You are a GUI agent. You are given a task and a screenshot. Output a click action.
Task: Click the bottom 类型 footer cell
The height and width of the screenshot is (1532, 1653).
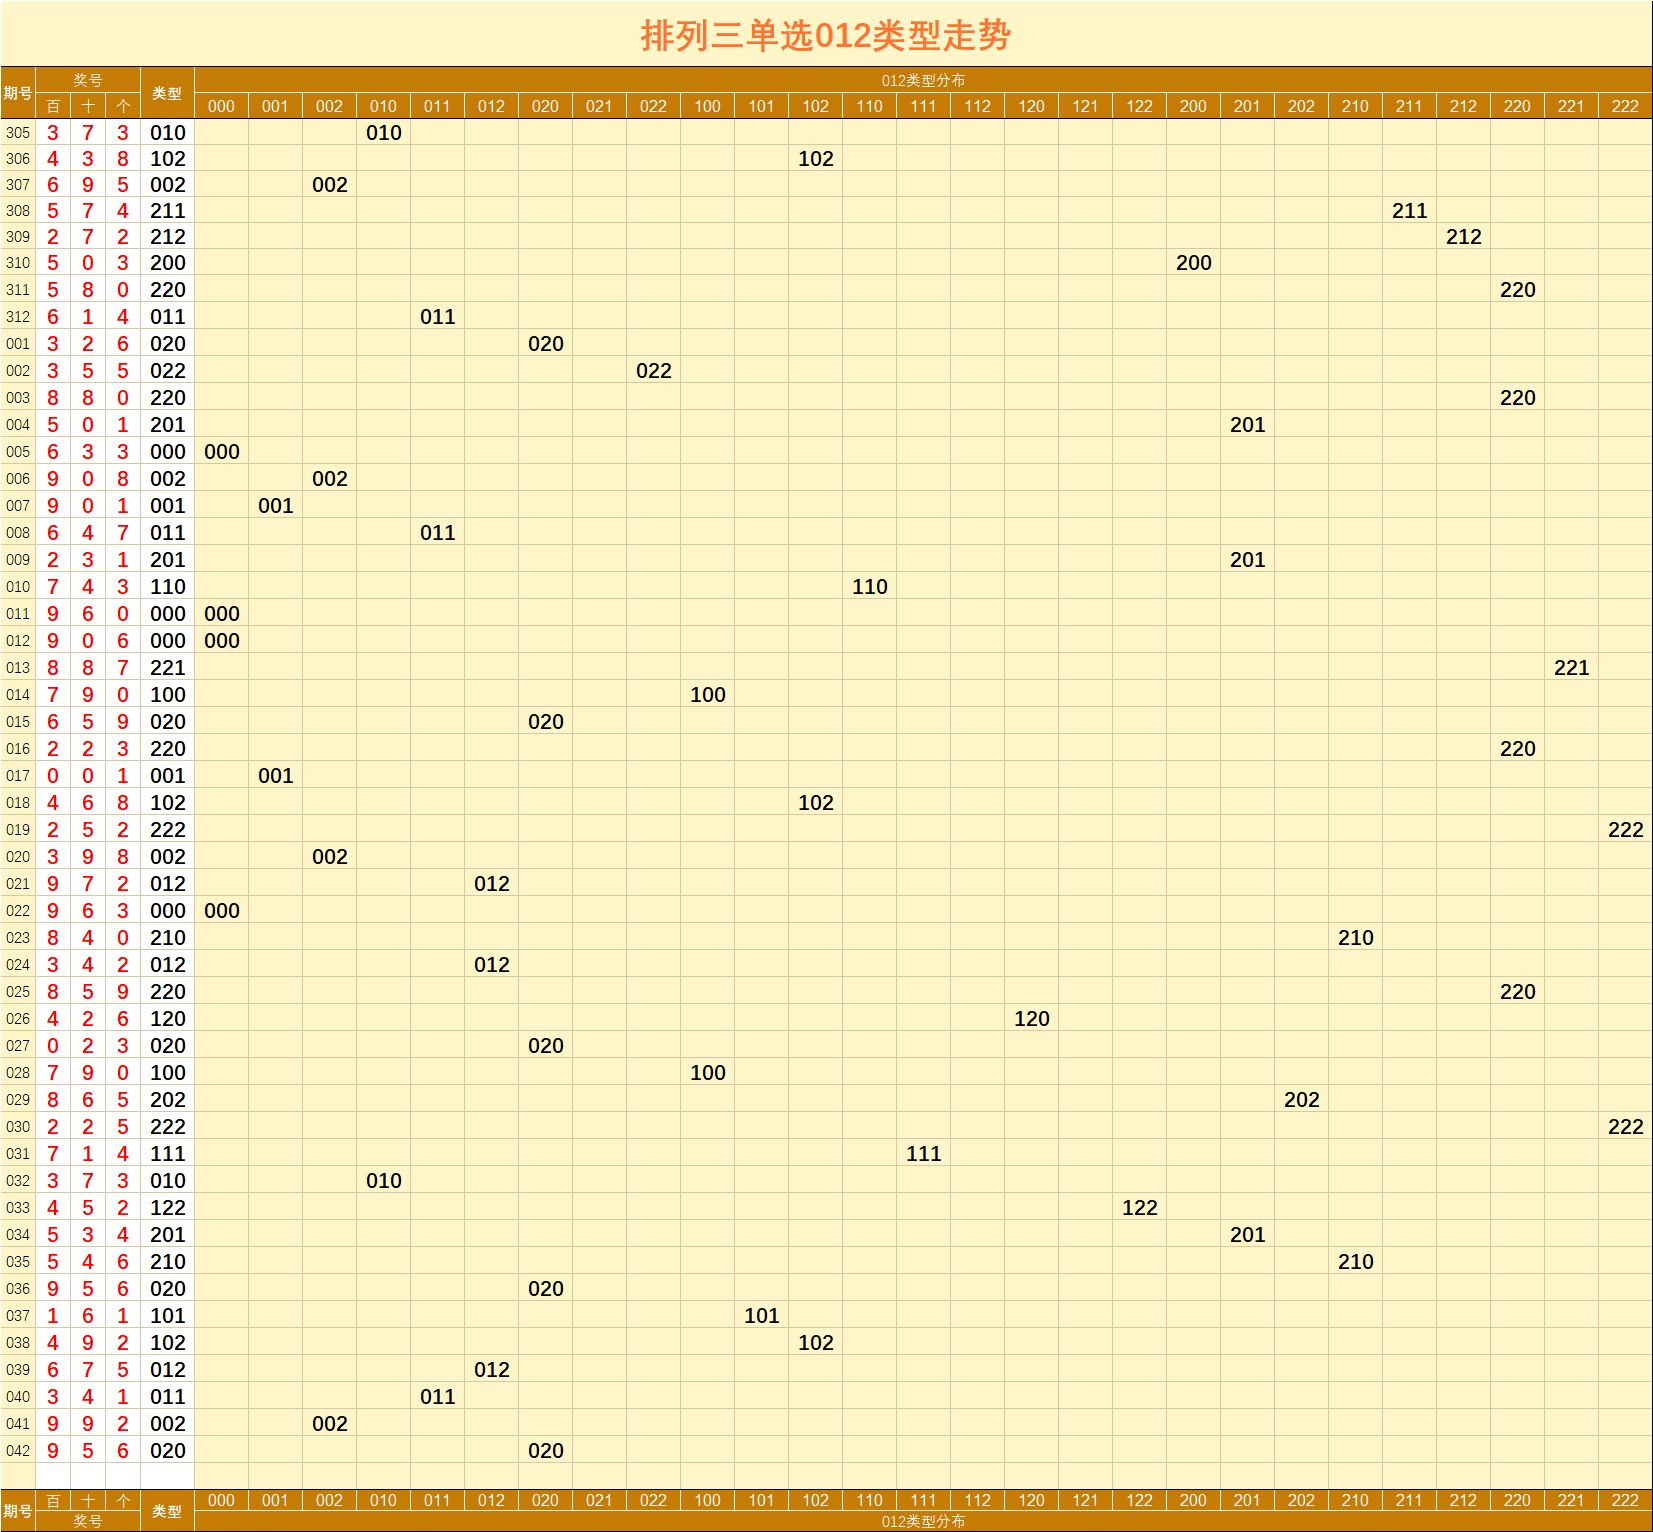167,1511
